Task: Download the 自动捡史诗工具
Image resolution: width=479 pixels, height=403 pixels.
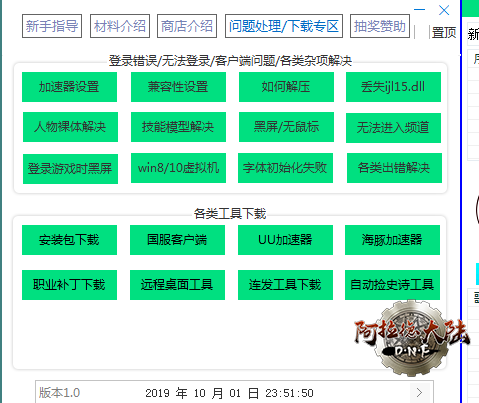Action: pyautogui.click(x=392, y=285)
